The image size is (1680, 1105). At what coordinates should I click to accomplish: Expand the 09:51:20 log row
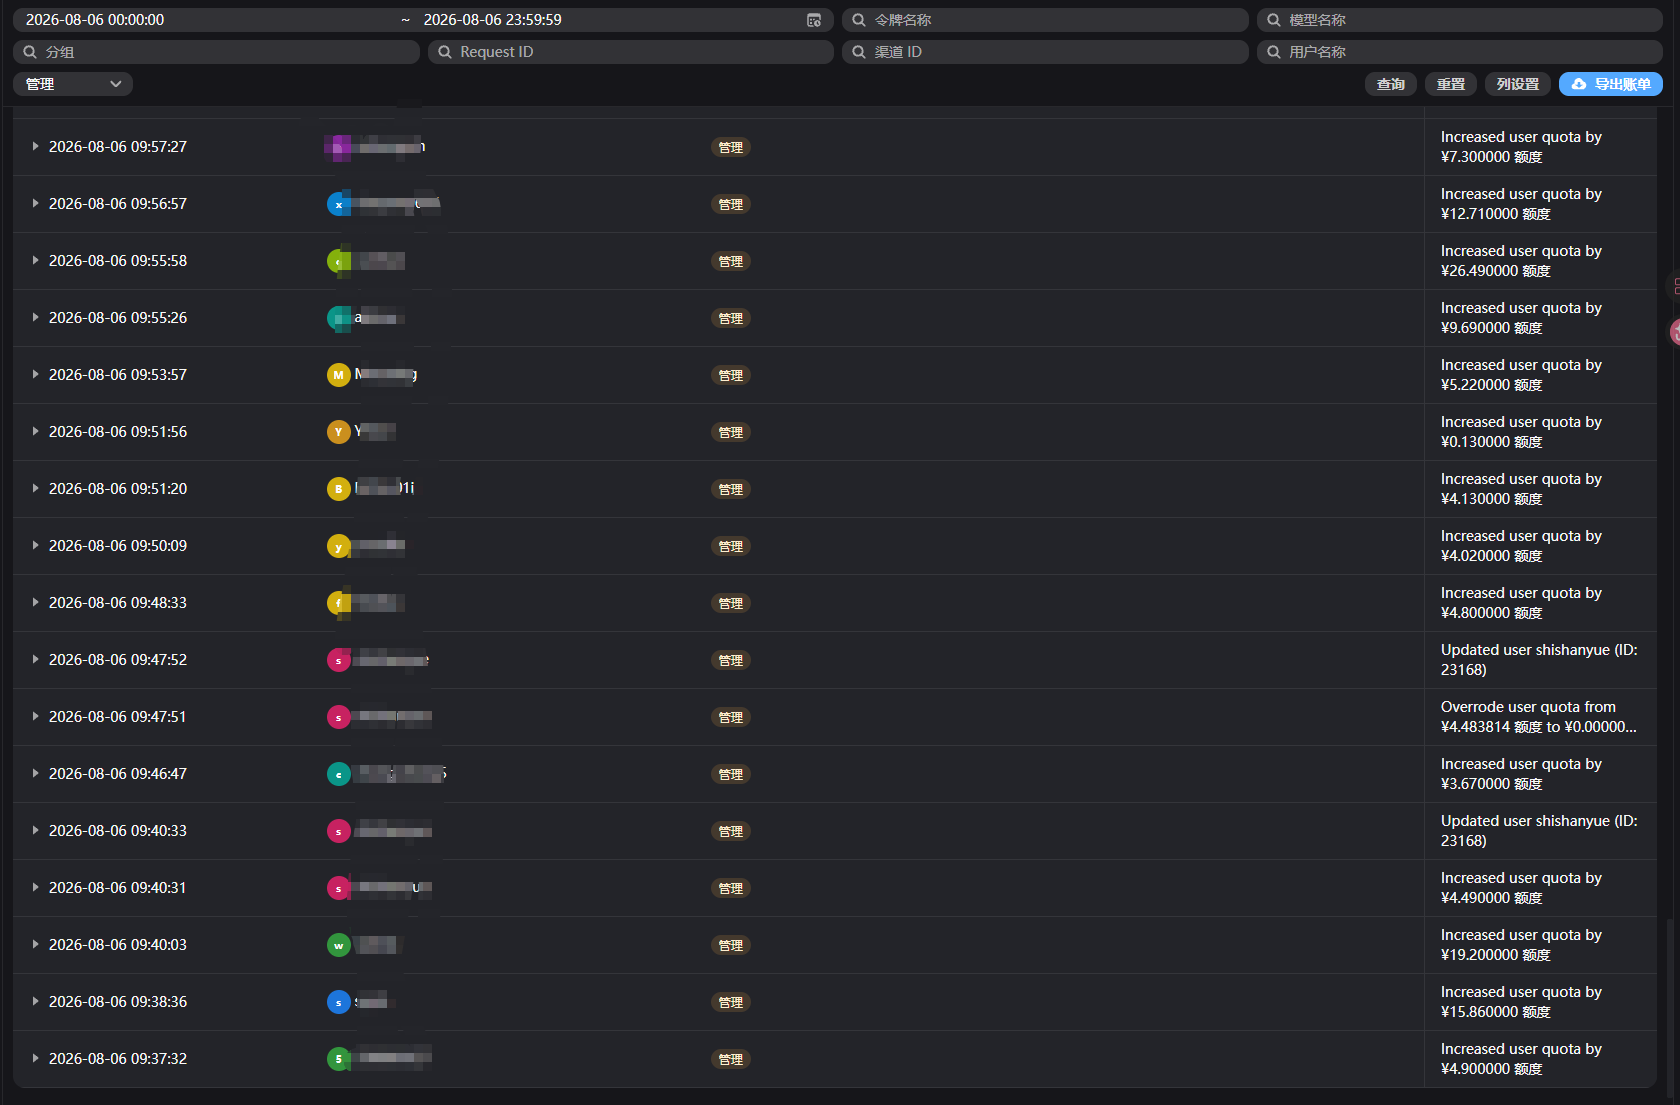coord(35,488)
